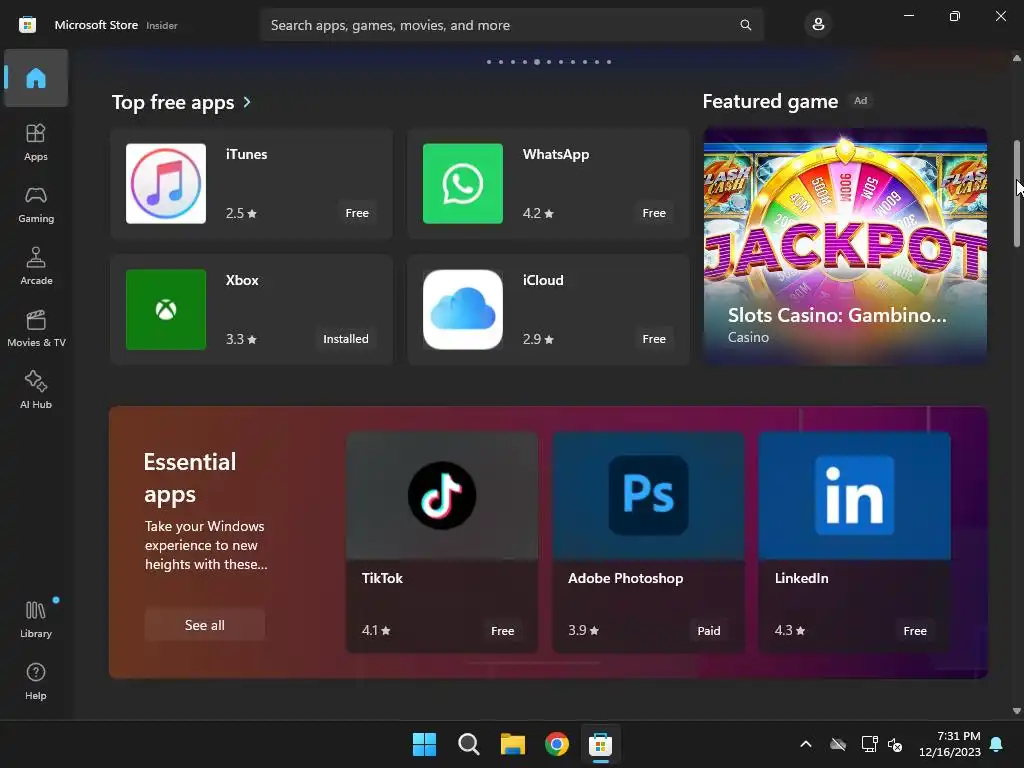Click the OneDrive cloud tray icon
Image resolution: width=1024 pixels, height=768 pixels.
coord(838,744)
